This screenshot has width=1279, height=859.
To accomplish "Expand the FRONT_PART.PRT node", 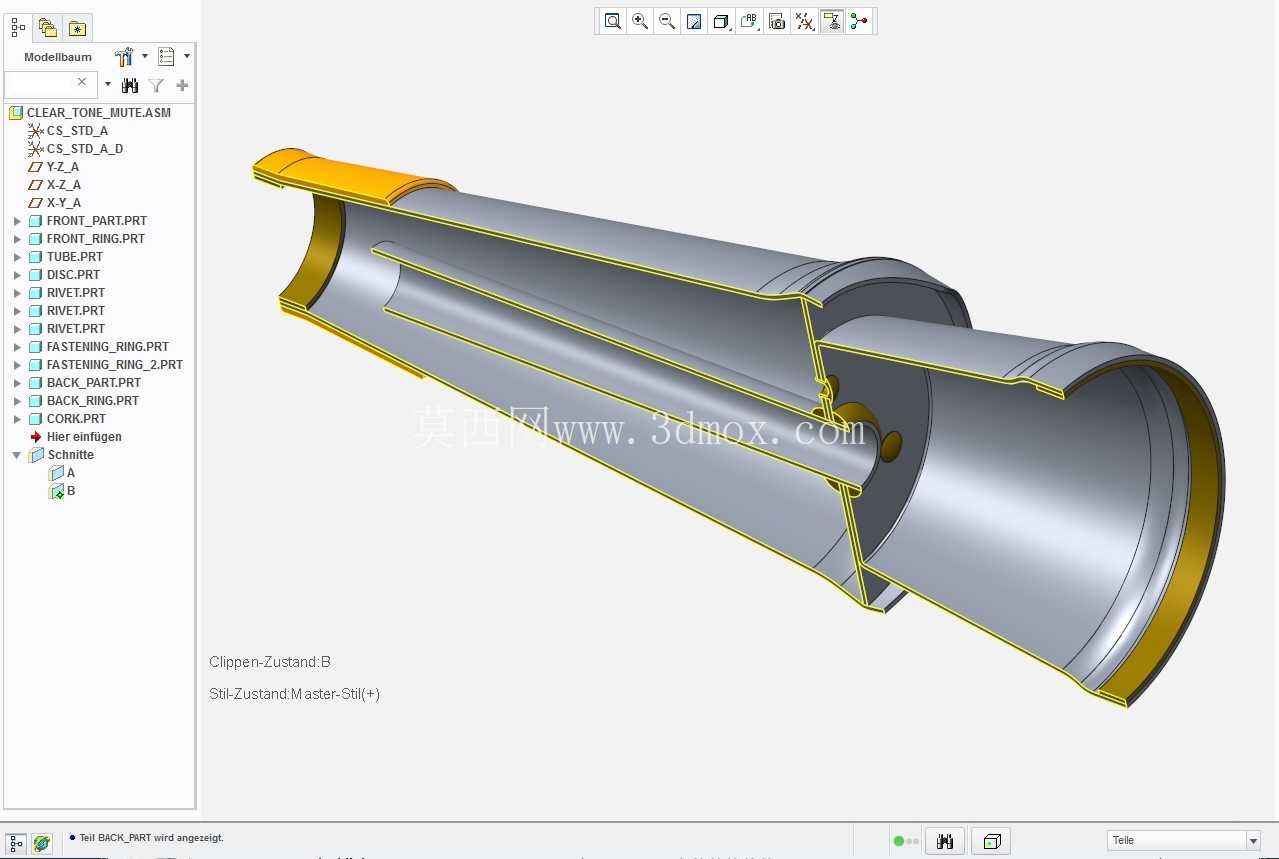I will [x=17, y=221].
